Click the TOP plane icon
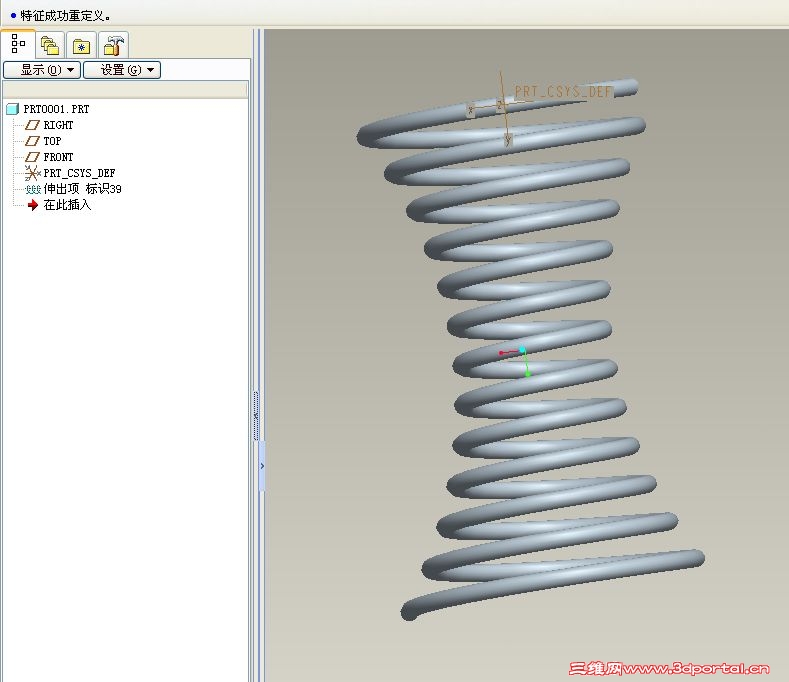The height and width of the screenshot is (682, 789). tap(33, 141)
